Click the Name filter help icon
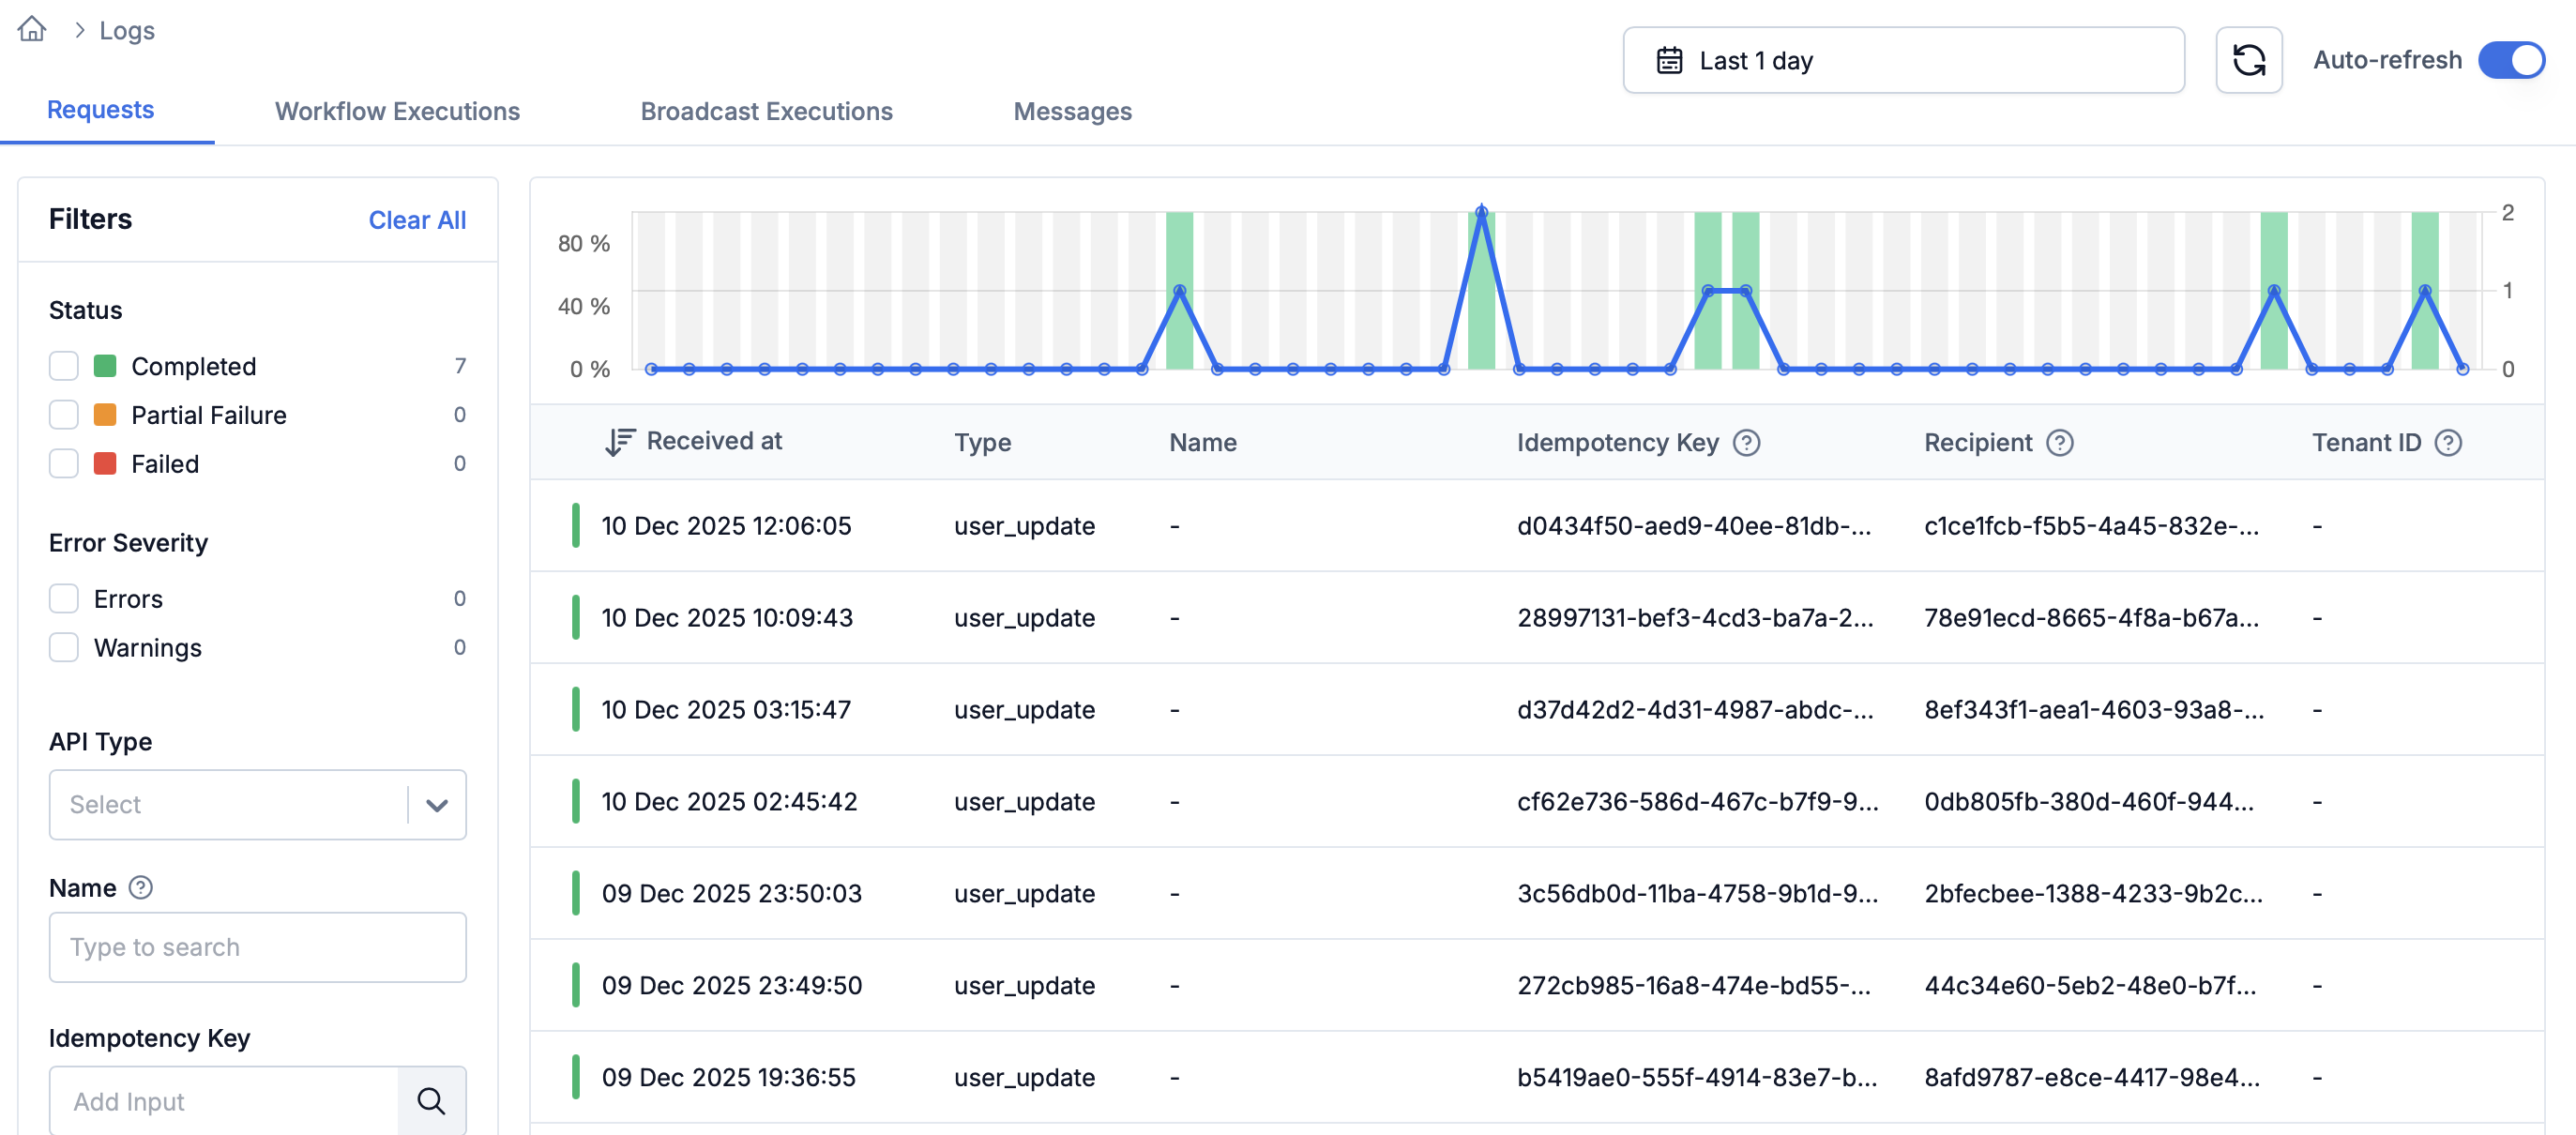This screenshot has height=1135, width=2576. [x=141, y=888]
